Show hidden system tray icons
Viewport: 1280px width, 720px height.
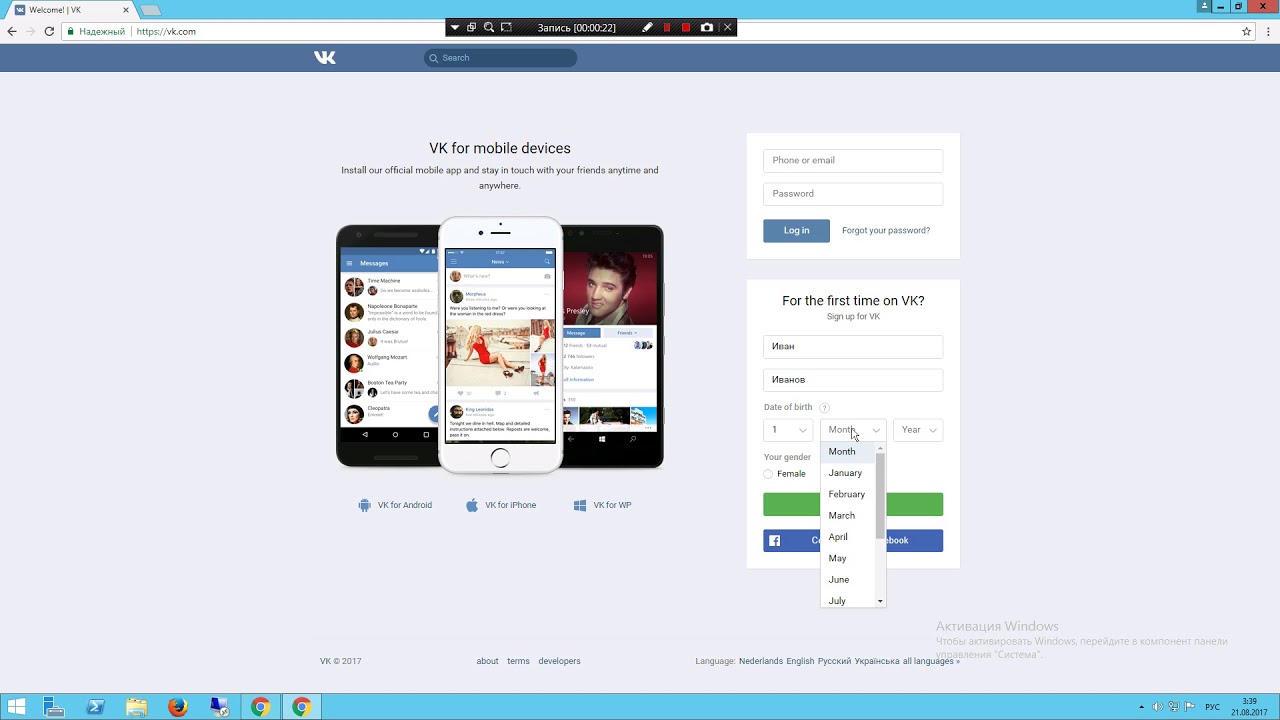pyautogui.click(x=1142, y=707)
